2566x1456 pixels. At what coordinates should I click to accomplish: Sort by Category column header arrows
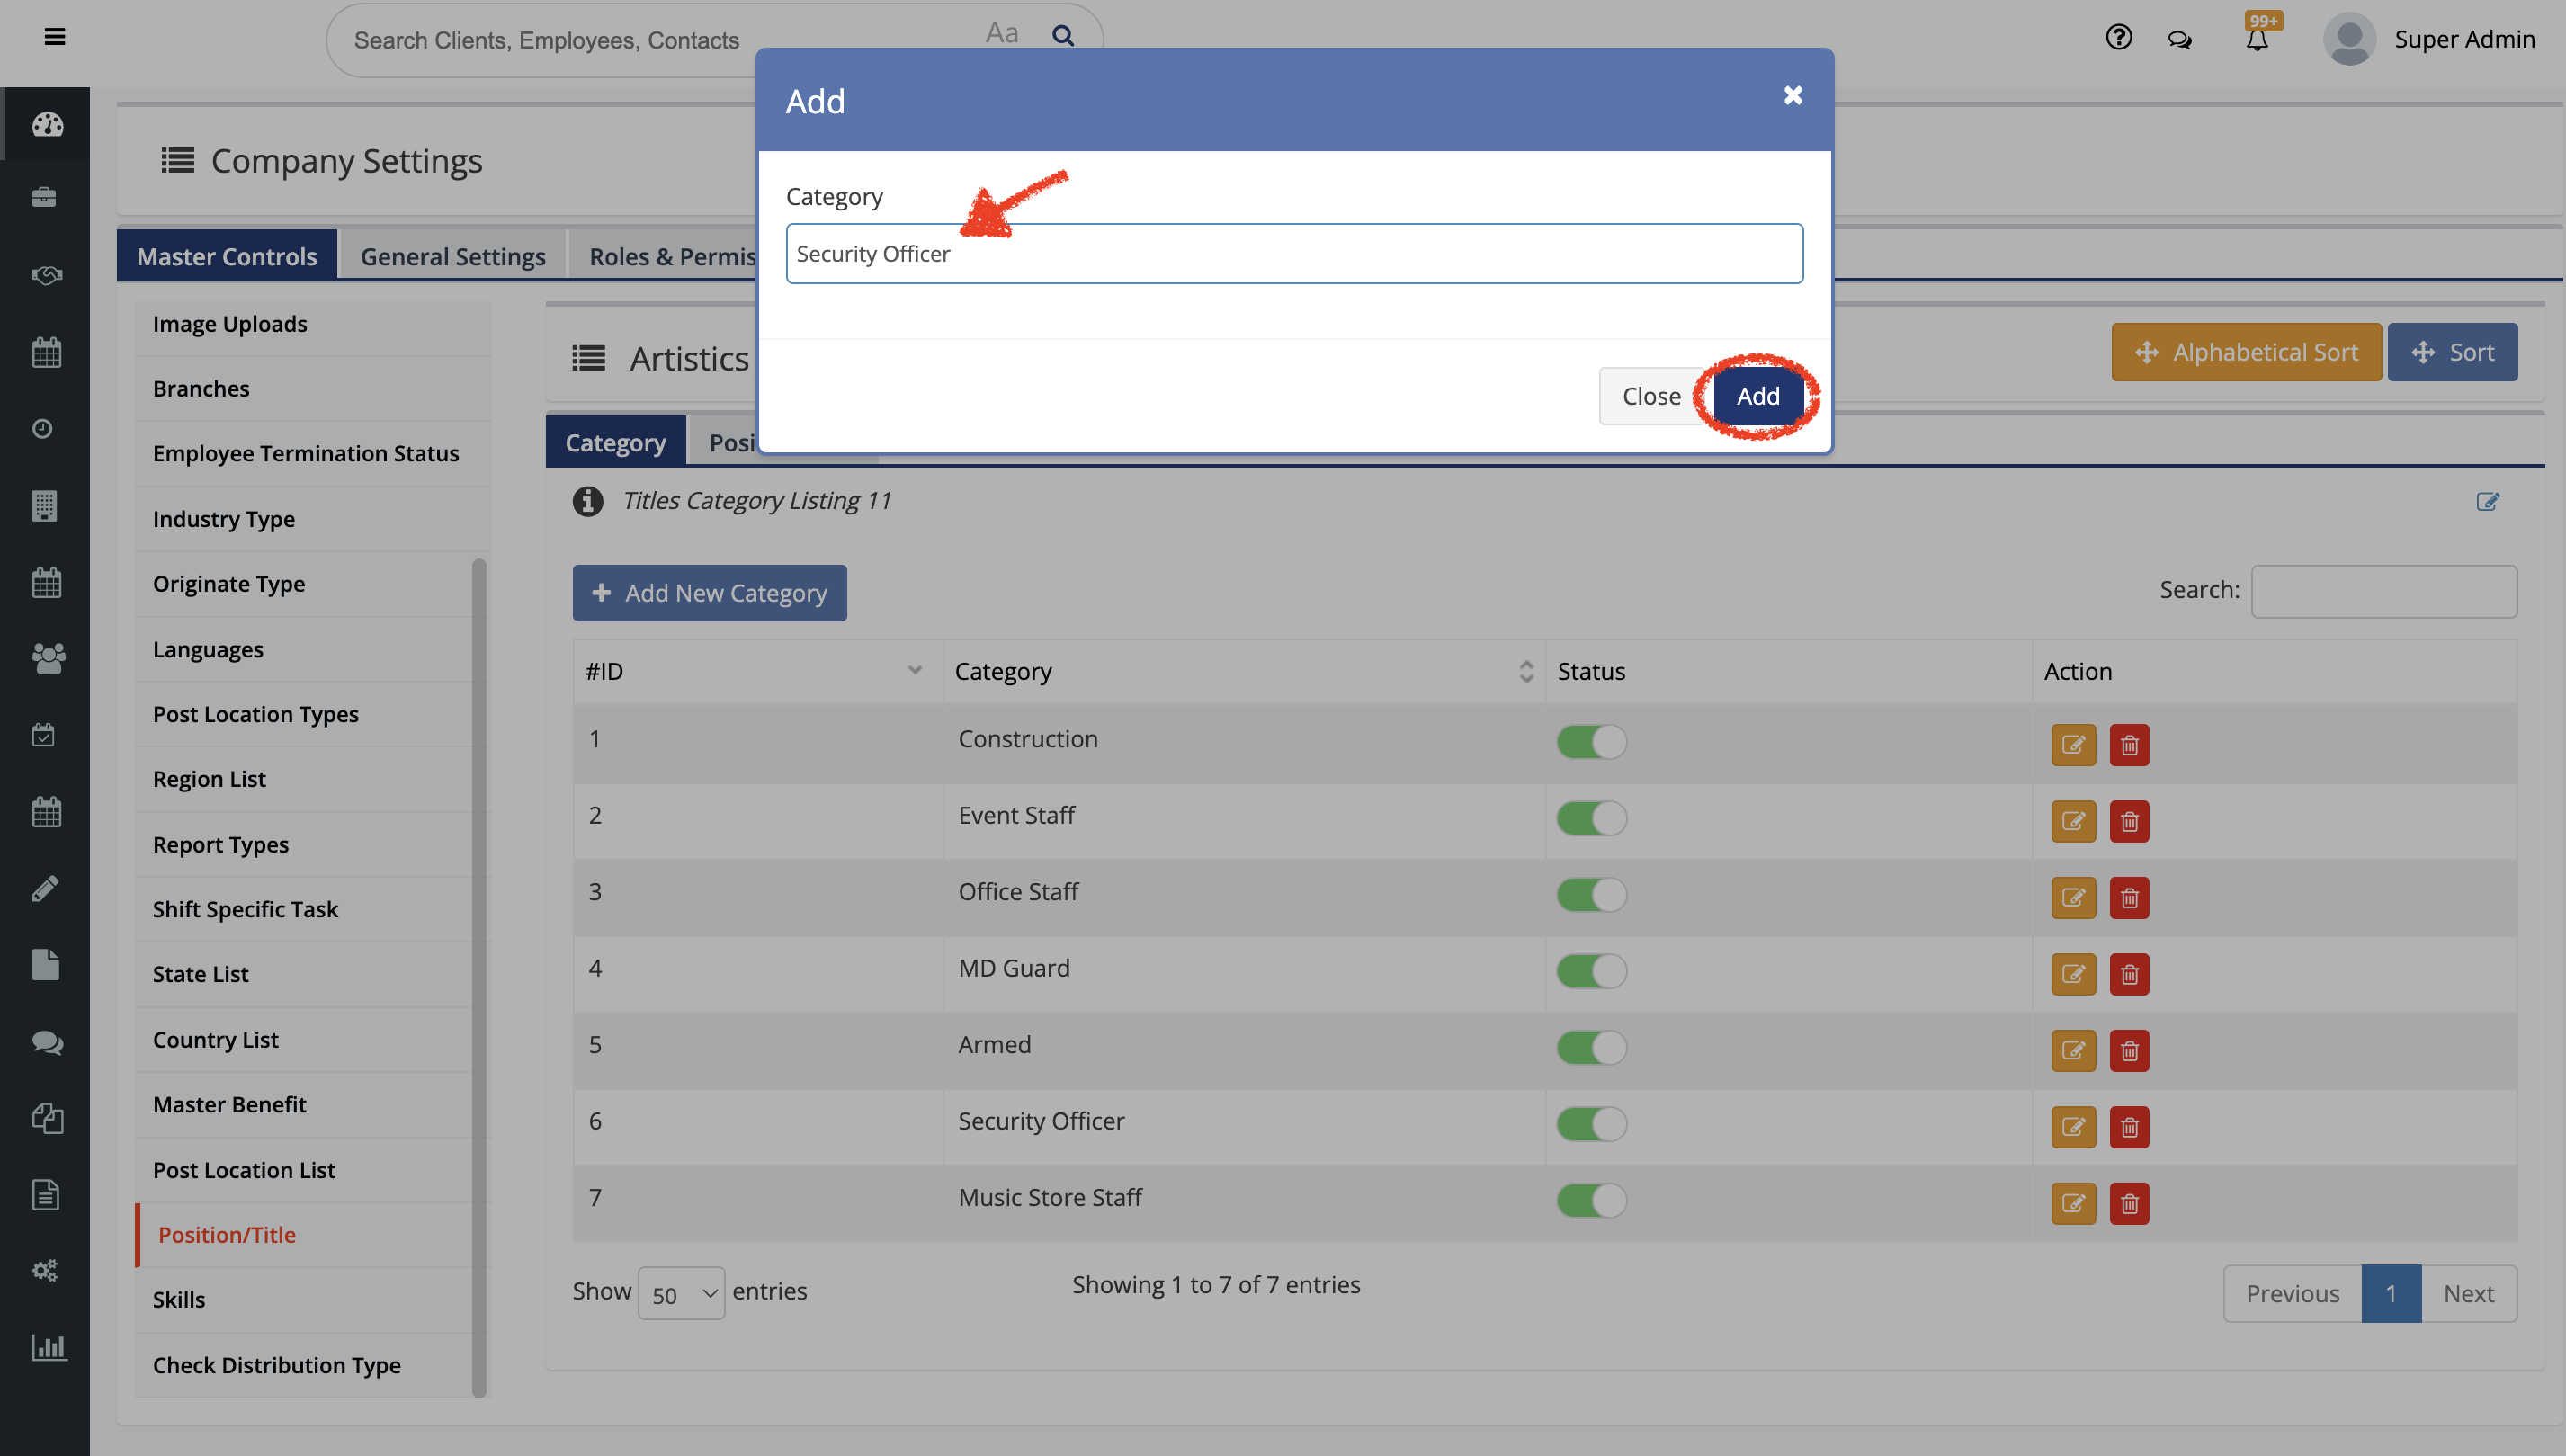coord(1525,671)
